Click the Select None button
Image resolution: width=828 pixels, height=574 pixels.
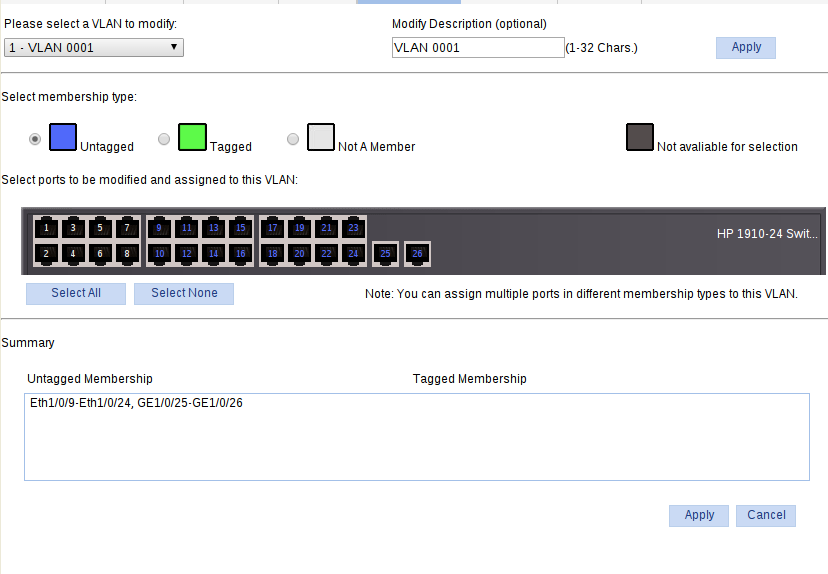click(184, 294)
